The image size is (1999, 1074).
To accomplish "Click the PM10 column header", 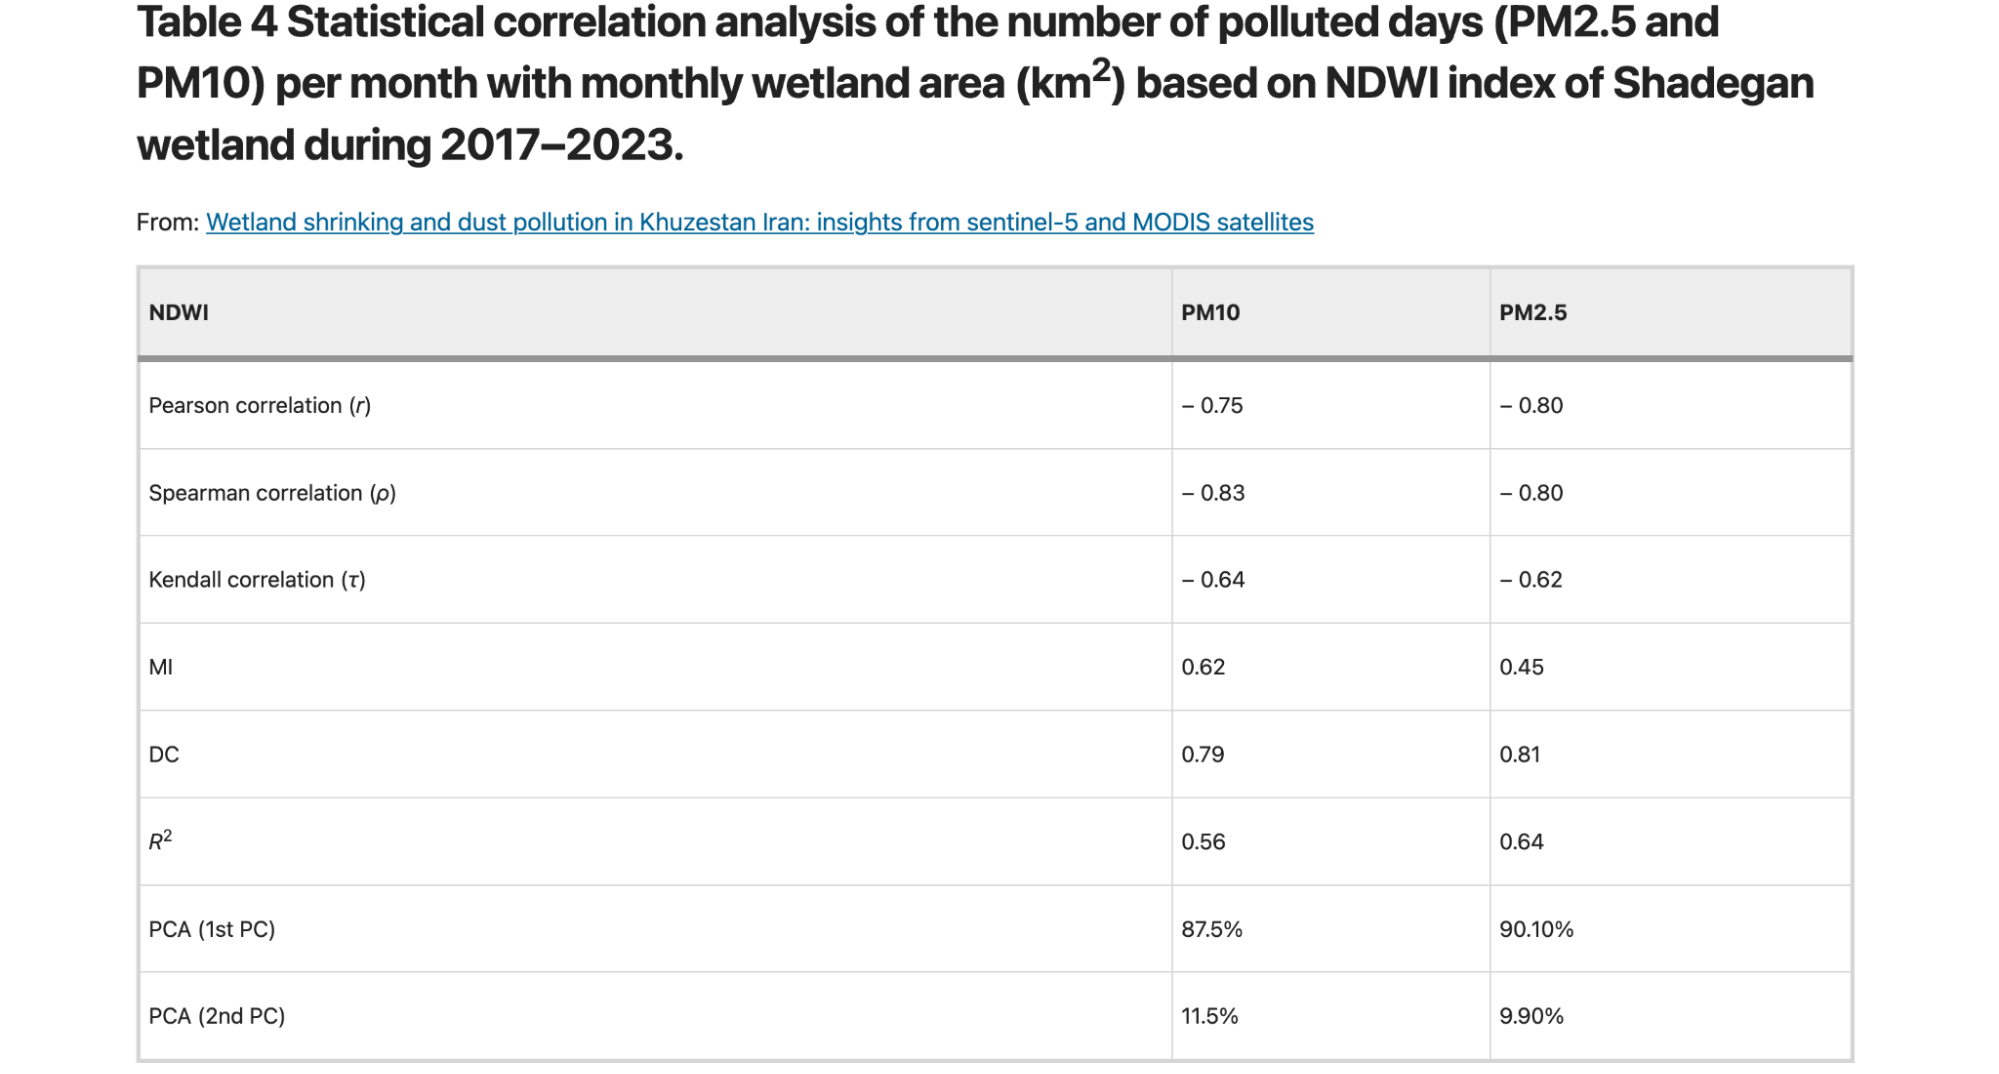I will point(1210,312).
